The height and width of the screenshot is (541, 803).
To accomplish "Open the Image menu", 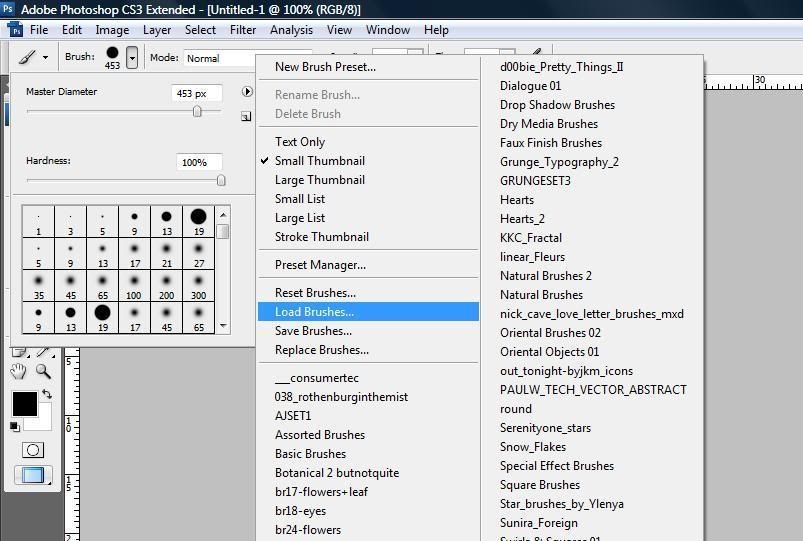I will [112, 30].
